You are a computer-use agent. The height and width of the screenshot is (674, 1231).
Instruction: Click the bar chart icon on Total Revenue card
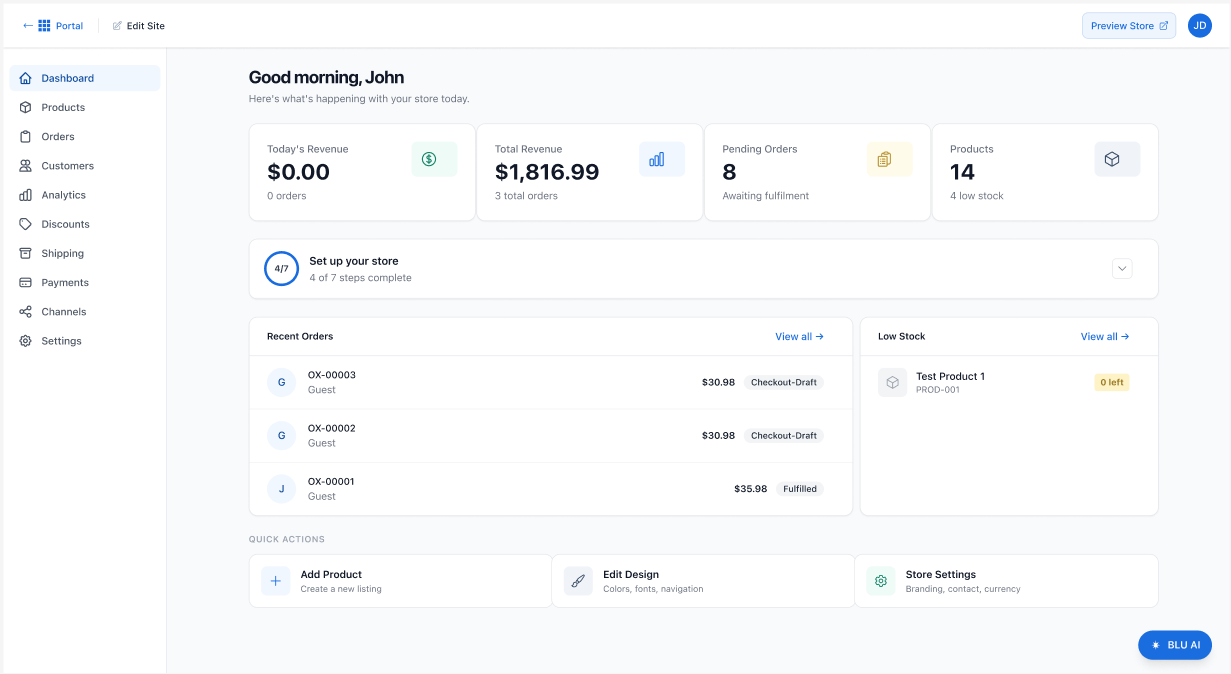tap(657, 159)
